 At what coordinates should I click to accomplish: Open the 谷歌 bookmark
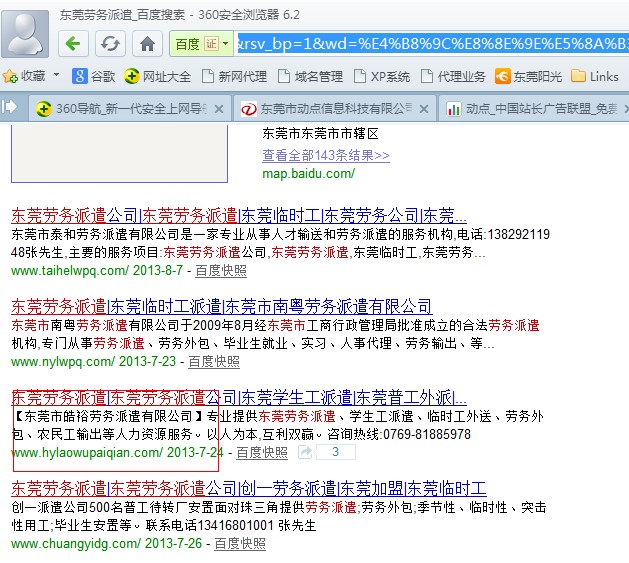point(93,76)
